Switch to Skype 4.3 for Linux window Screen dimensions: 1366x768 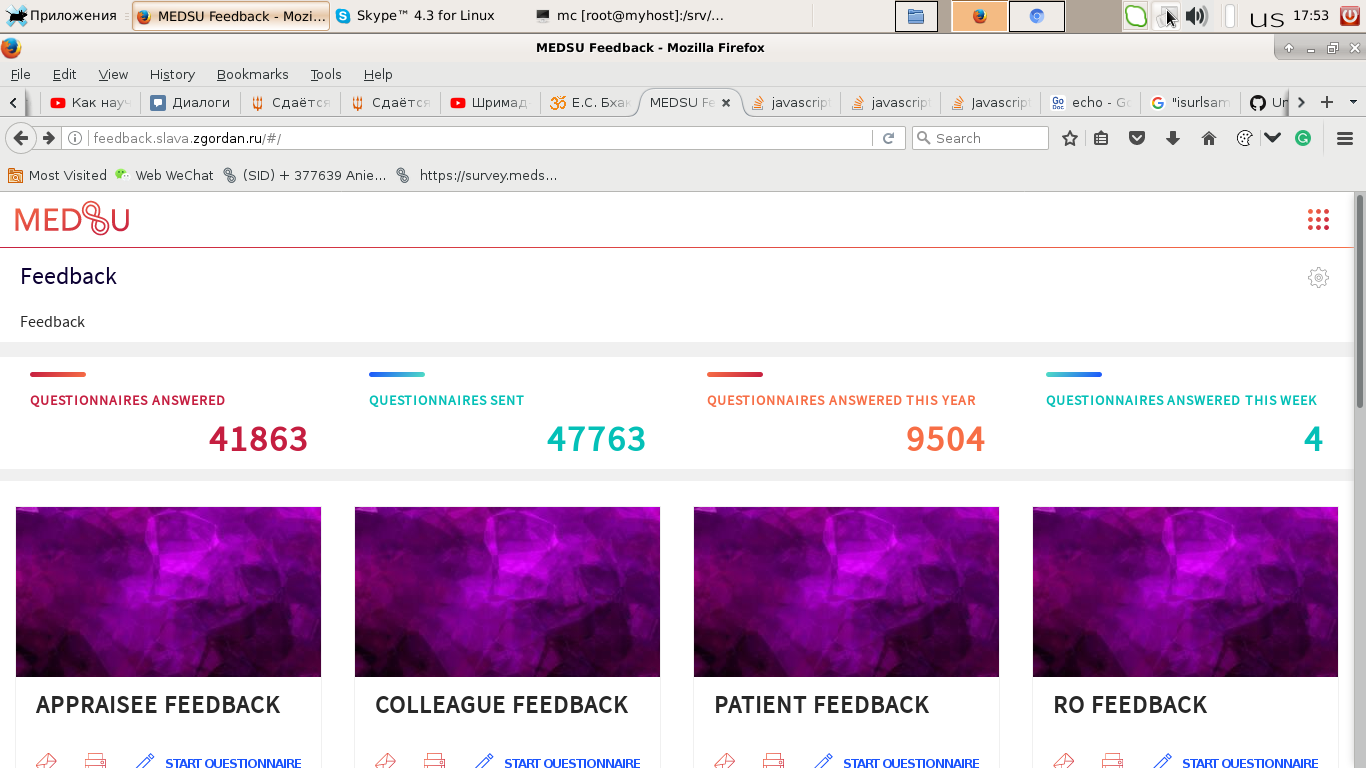point(415,16)
